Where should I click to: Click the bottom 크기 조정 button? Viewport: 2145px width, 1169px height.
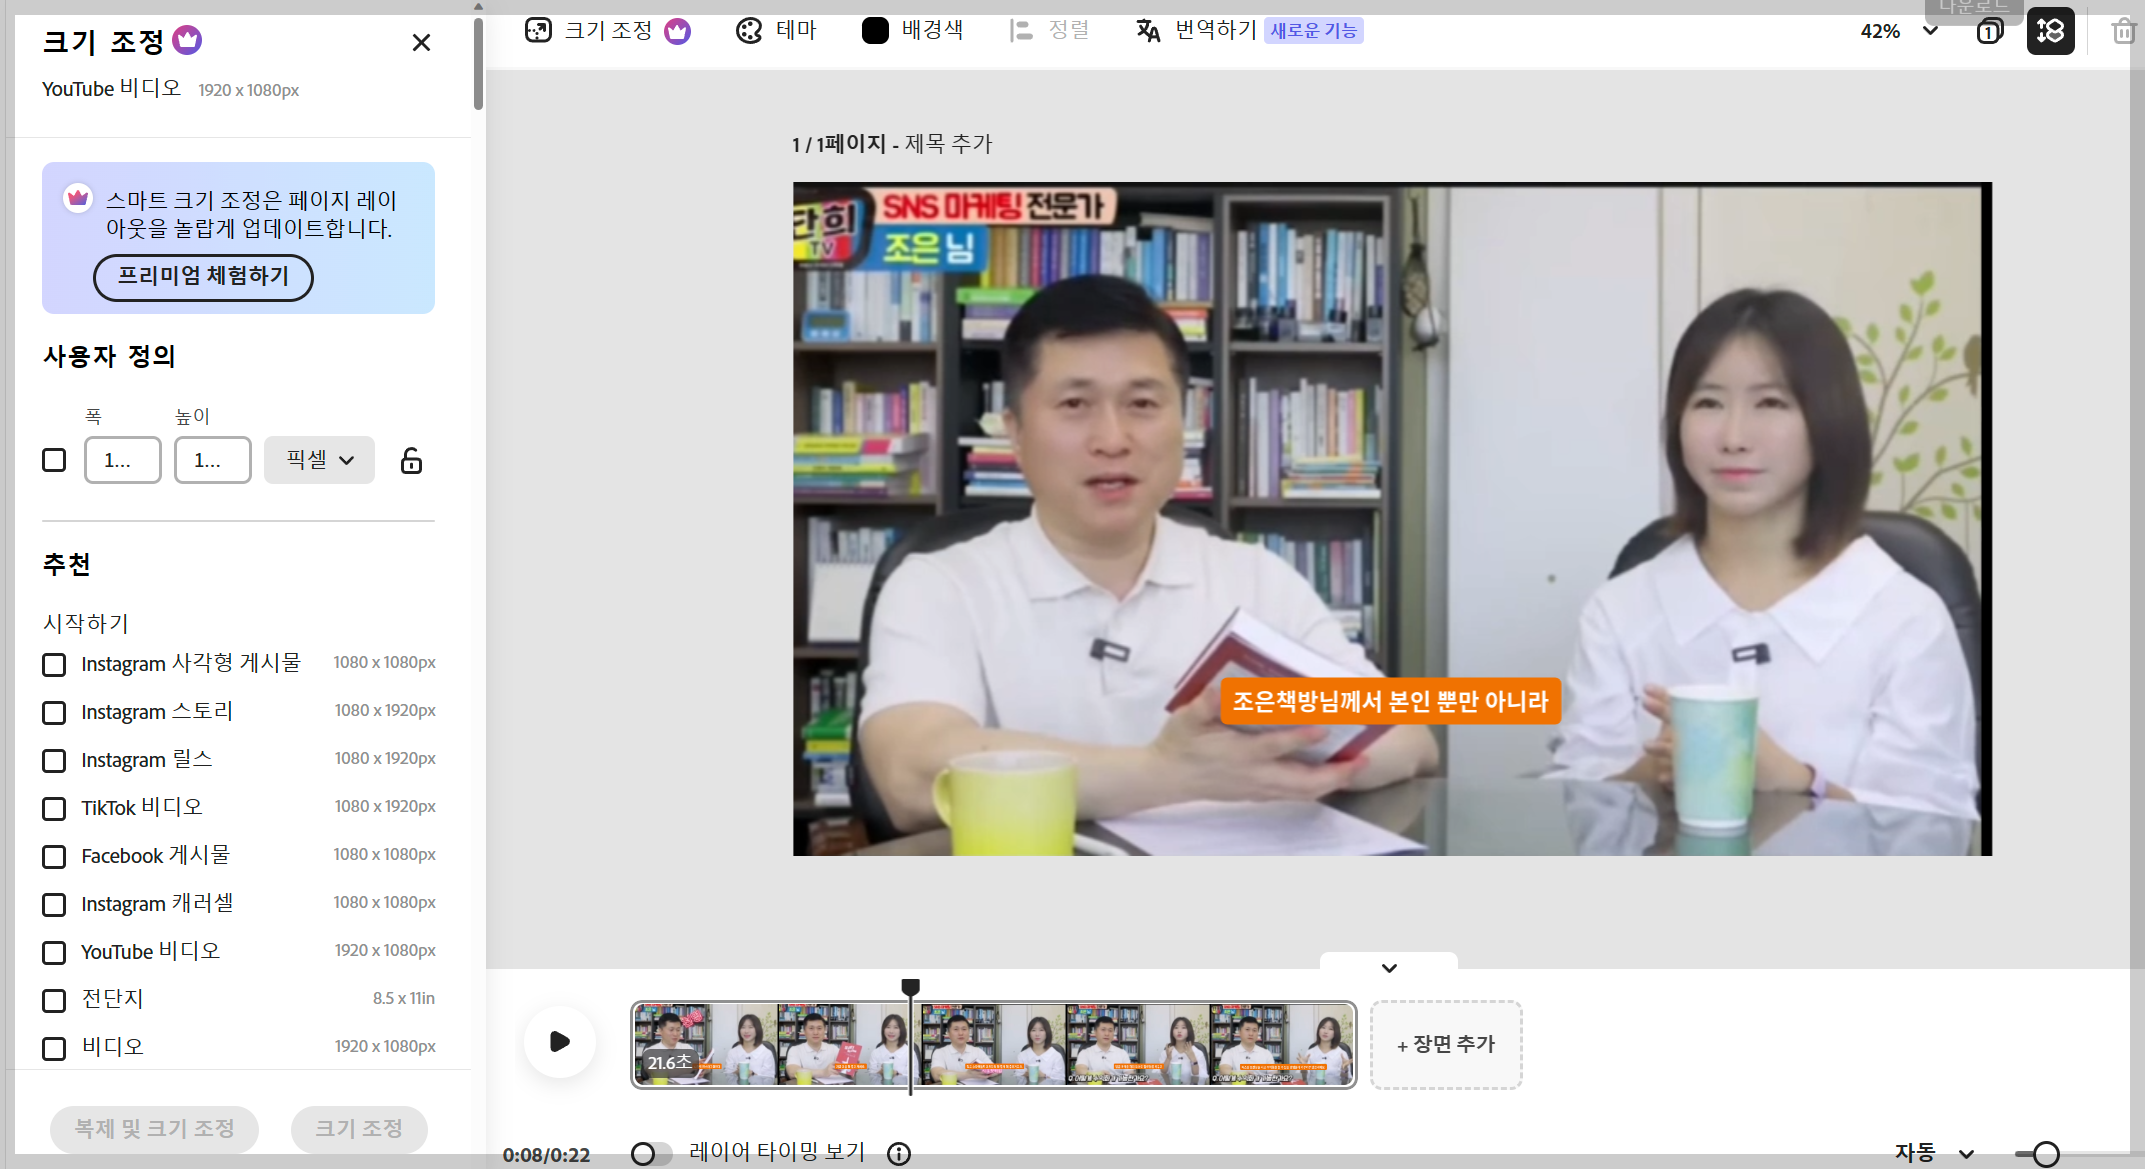click(x=359, y=1129)
